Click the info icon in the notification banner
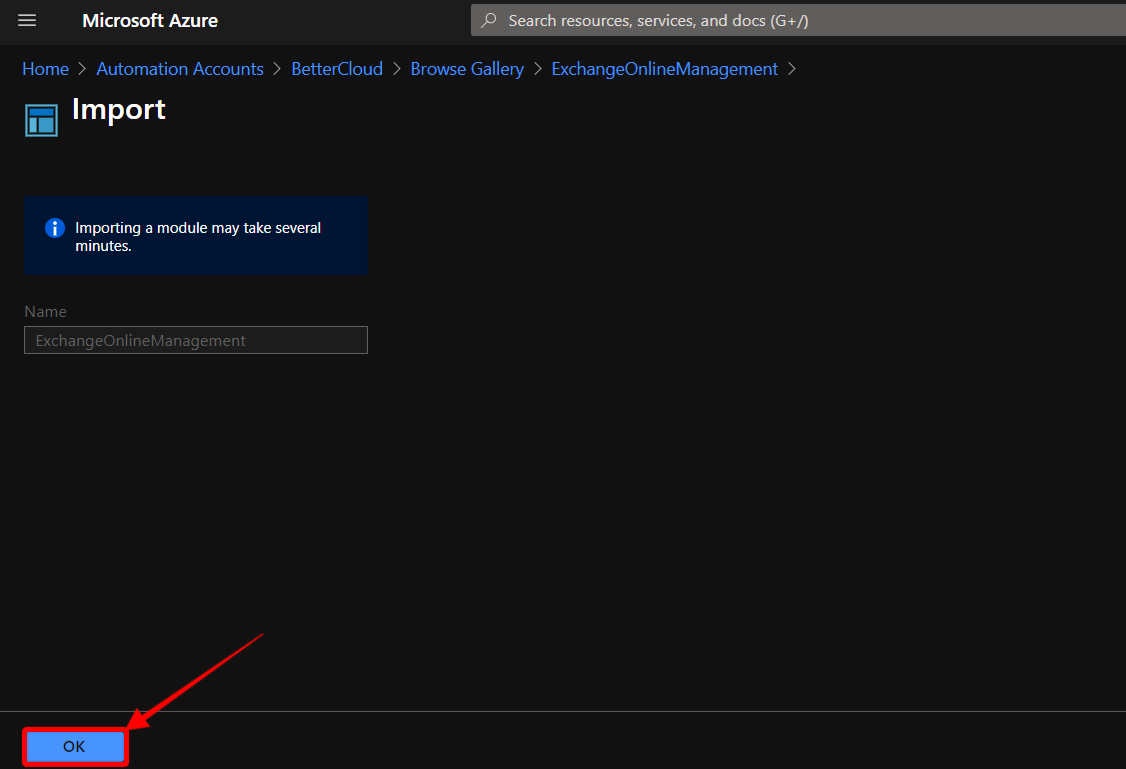This screenshot has height=769, width=1126. 54,228
